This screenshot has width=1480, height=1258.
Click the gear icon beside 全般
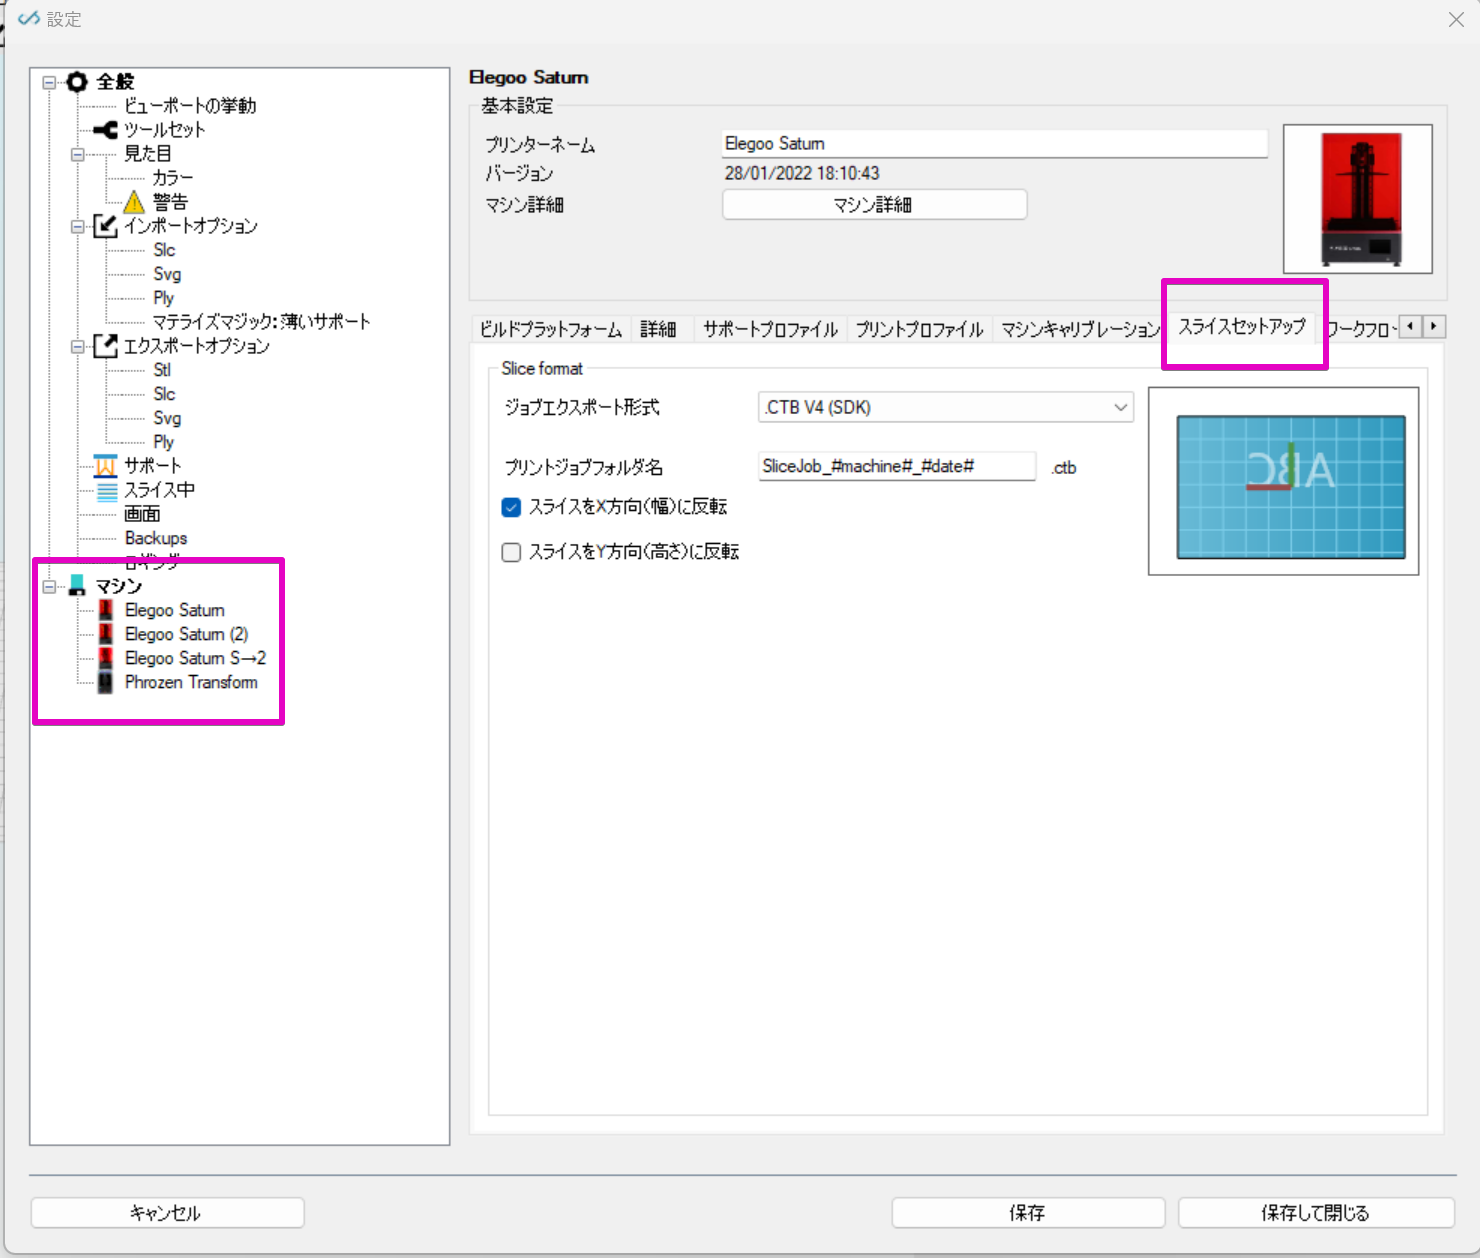[77, 82]
